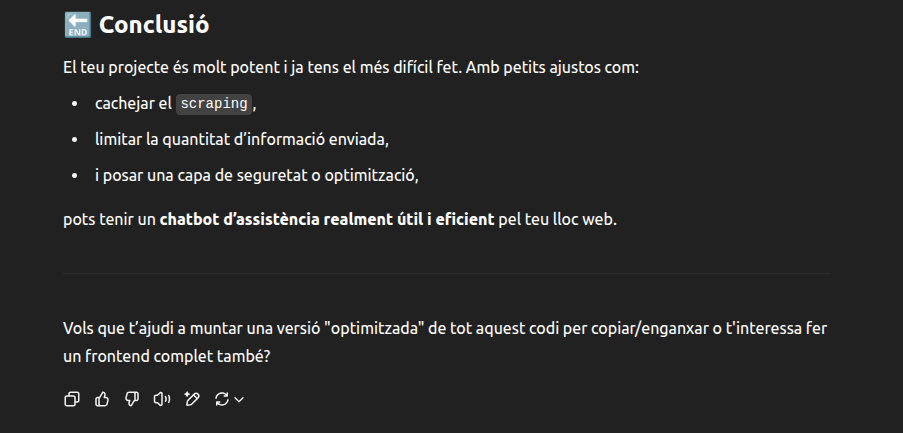903x433 pixels.
Task: Click the bullet starting with cachejar el
Action: click(176, 104)
